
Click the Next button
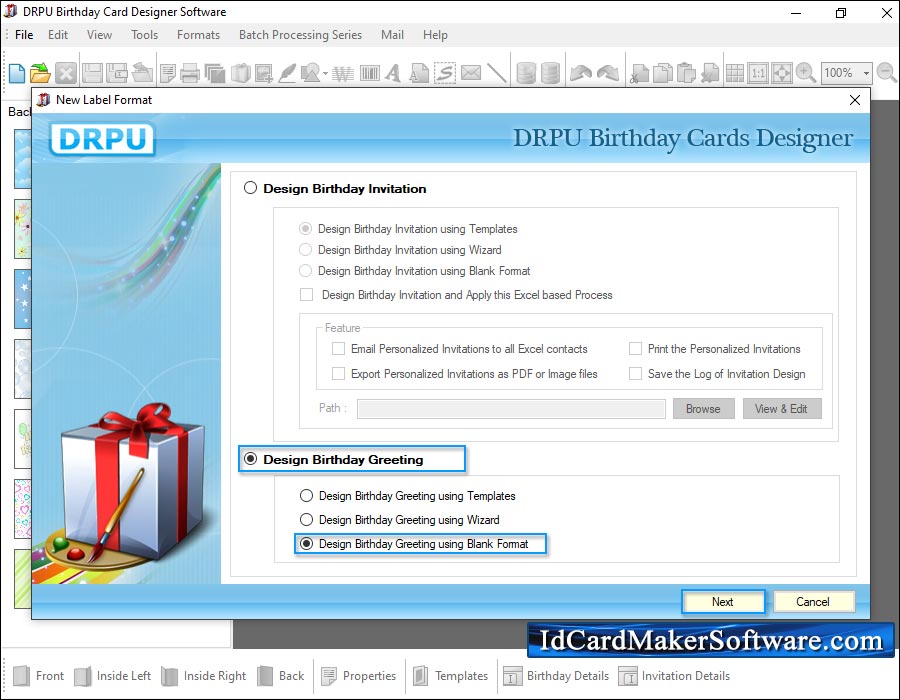point(723,601)
